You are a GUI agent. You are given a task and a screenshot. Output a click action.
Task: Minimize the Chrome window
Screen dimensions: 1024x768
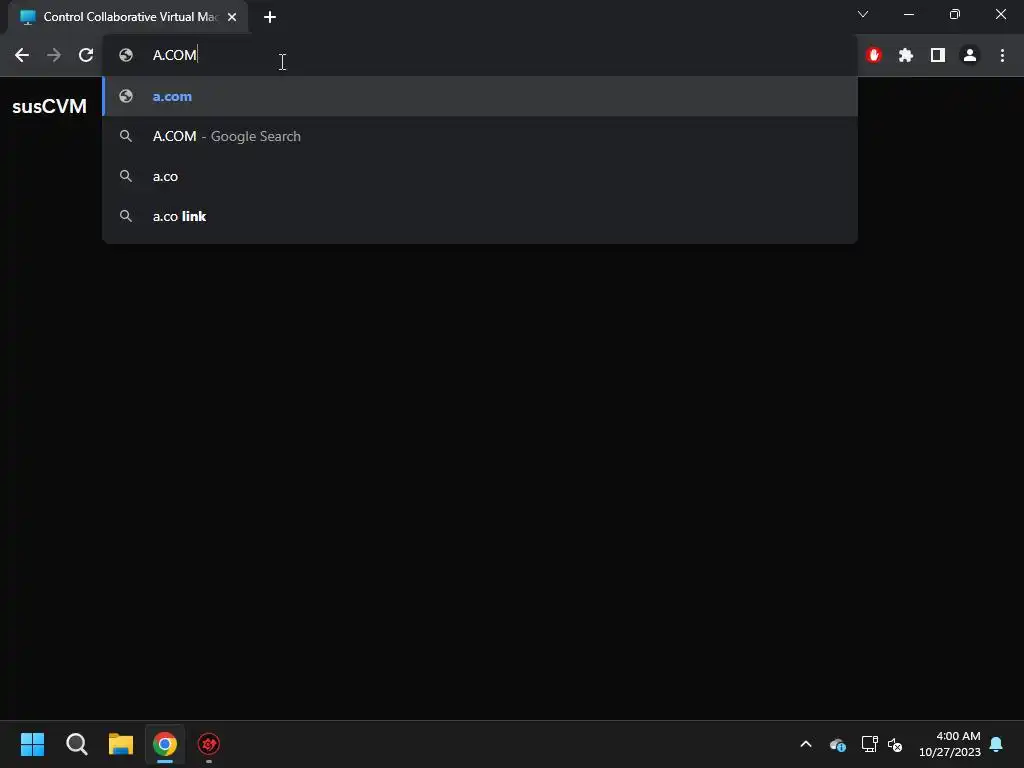click(908, 14)
